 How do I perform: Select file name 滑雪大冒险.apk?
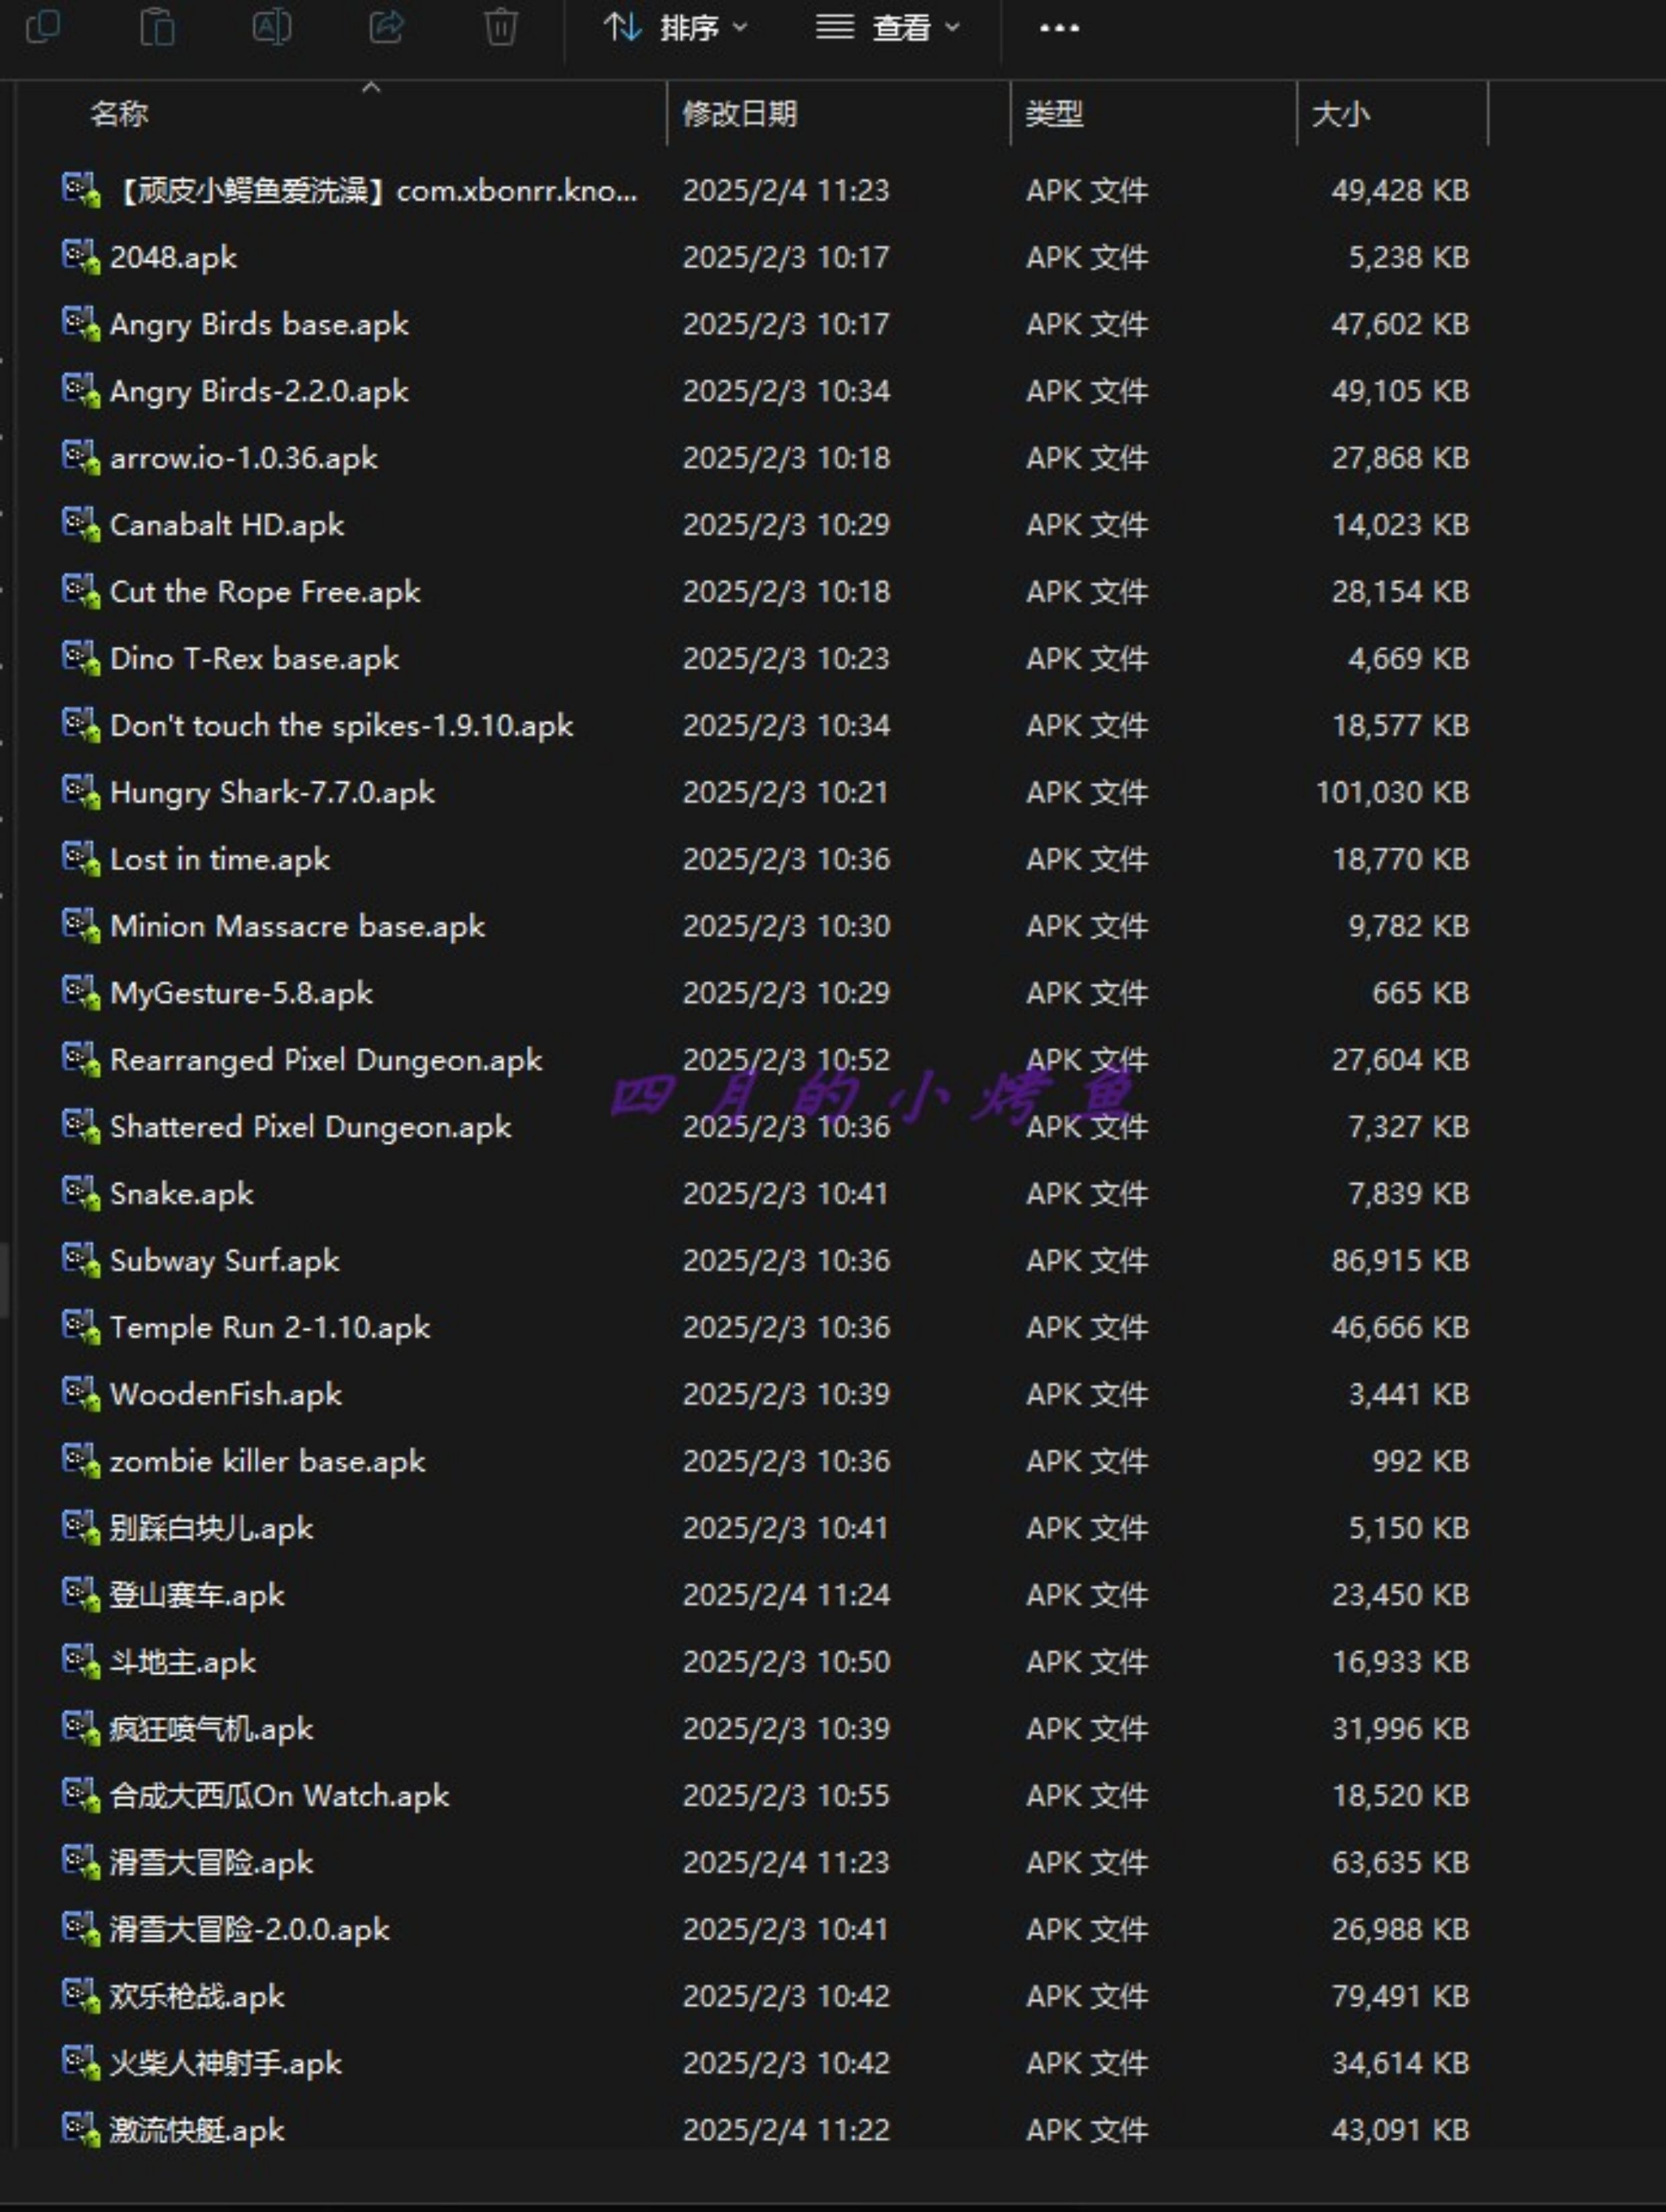coord(212,1863)
